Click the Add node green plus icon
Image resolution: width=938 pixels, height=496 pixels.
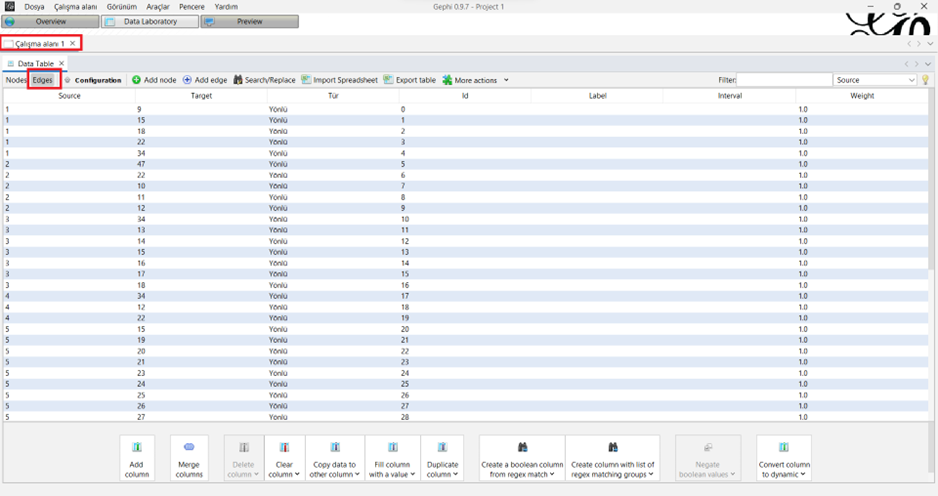pos(136,80)
